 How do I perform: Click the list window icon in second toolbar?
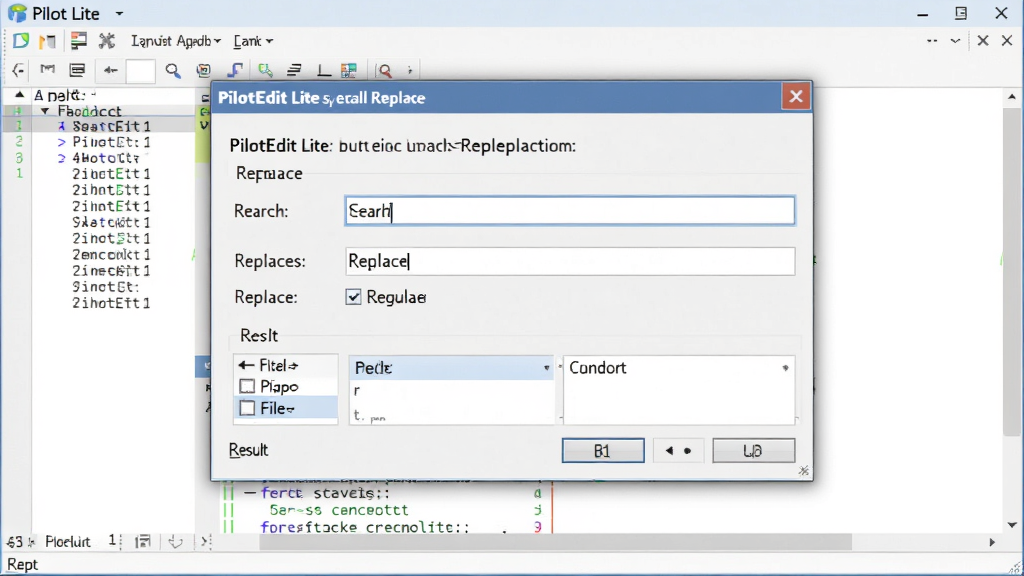tap(77, 70)
